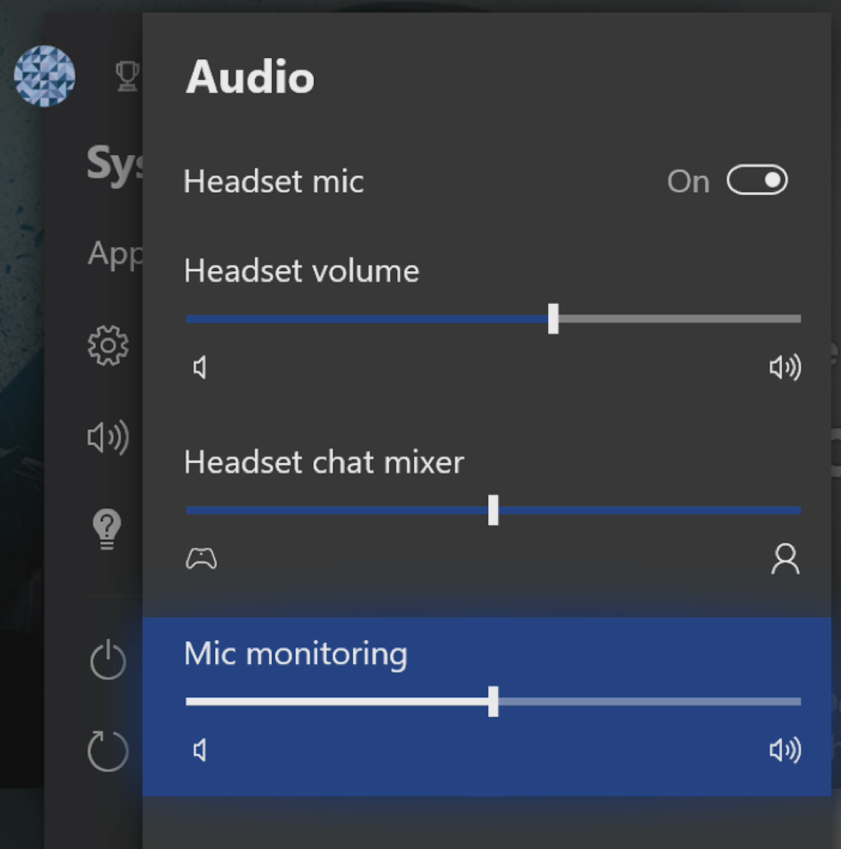The height and width of the screenshot is (849, 841).
Task: Open the Help lightbulb icon
Action: tap(107, 528)
